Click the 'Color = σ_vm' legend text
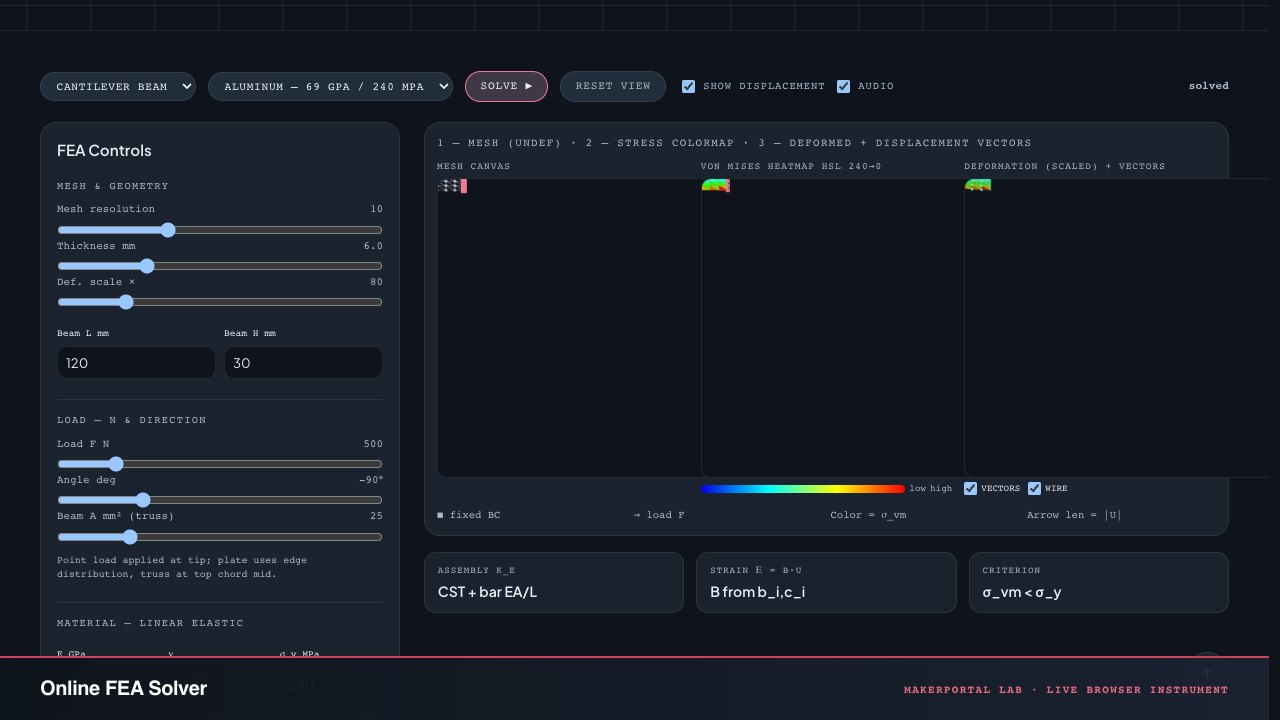 point(868,515)
